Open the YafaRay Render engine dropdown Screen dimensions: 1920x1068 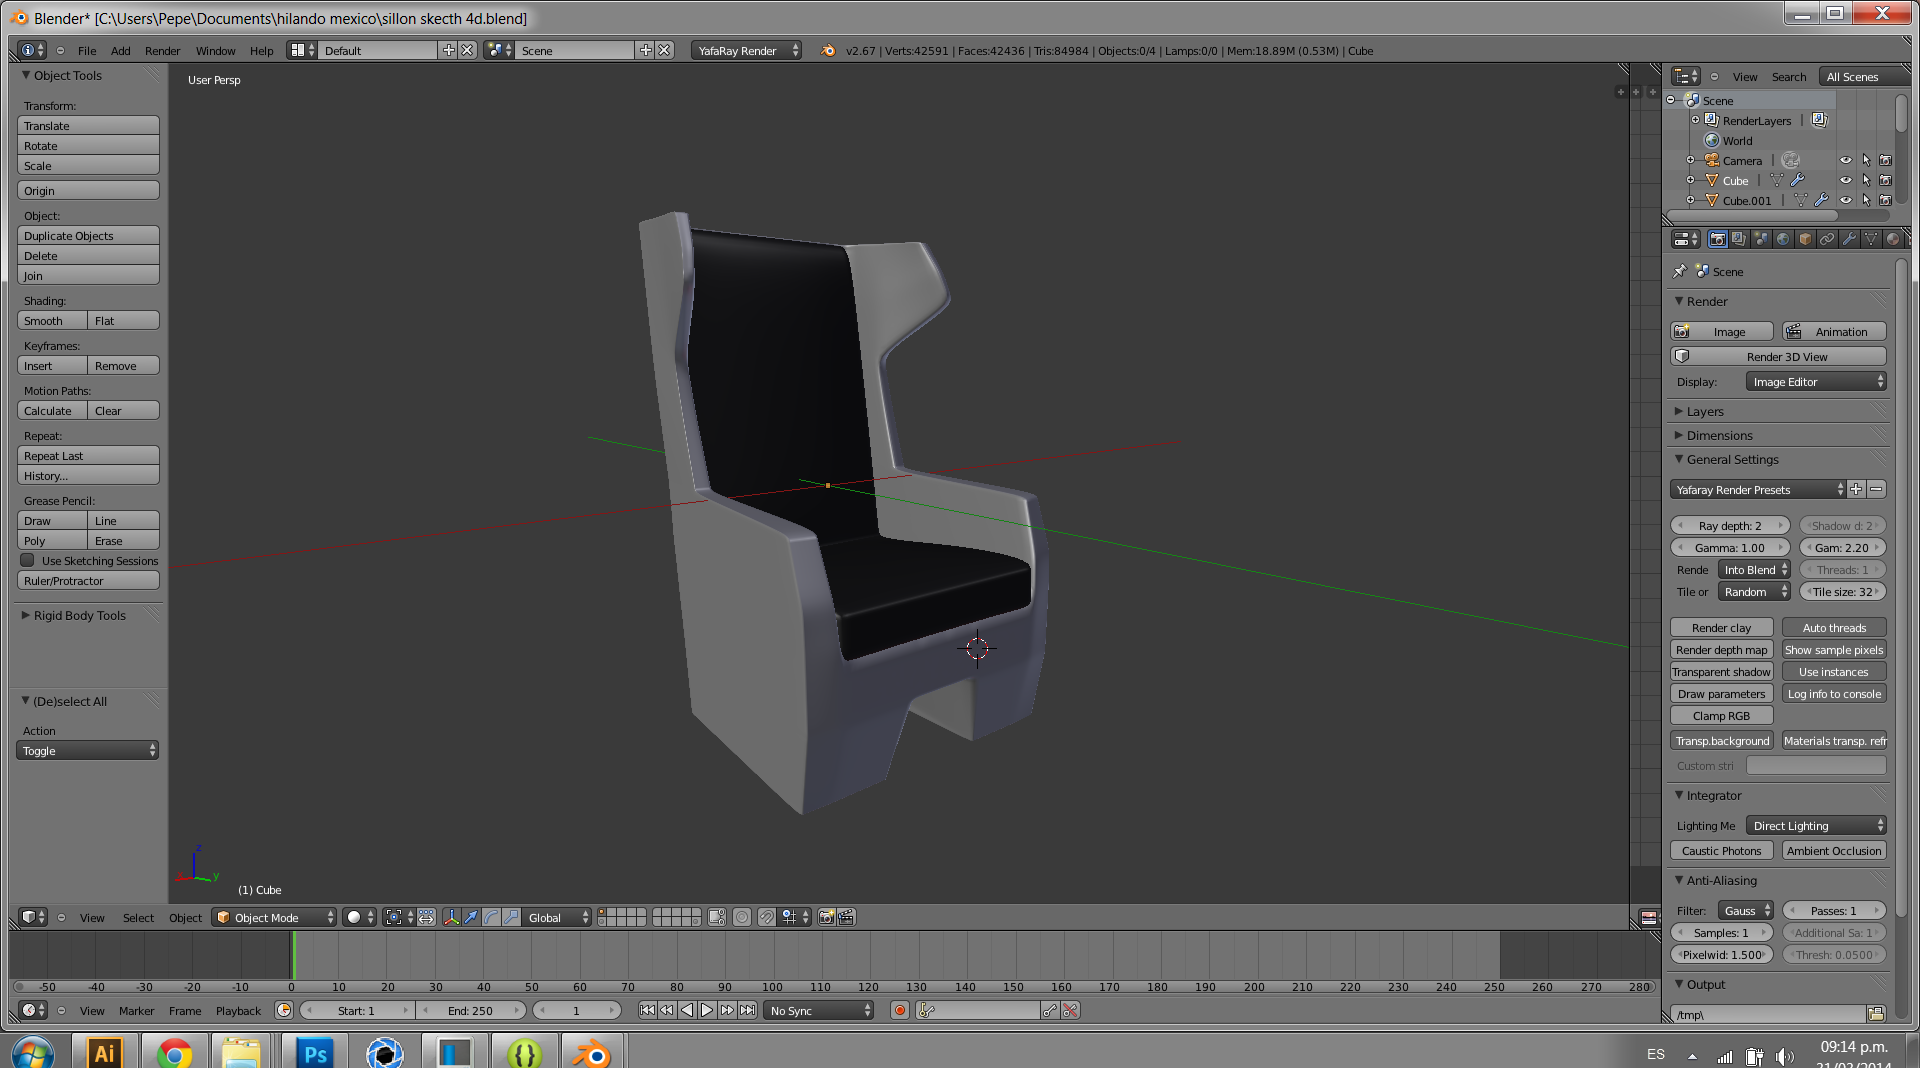(x=746, y=50)
